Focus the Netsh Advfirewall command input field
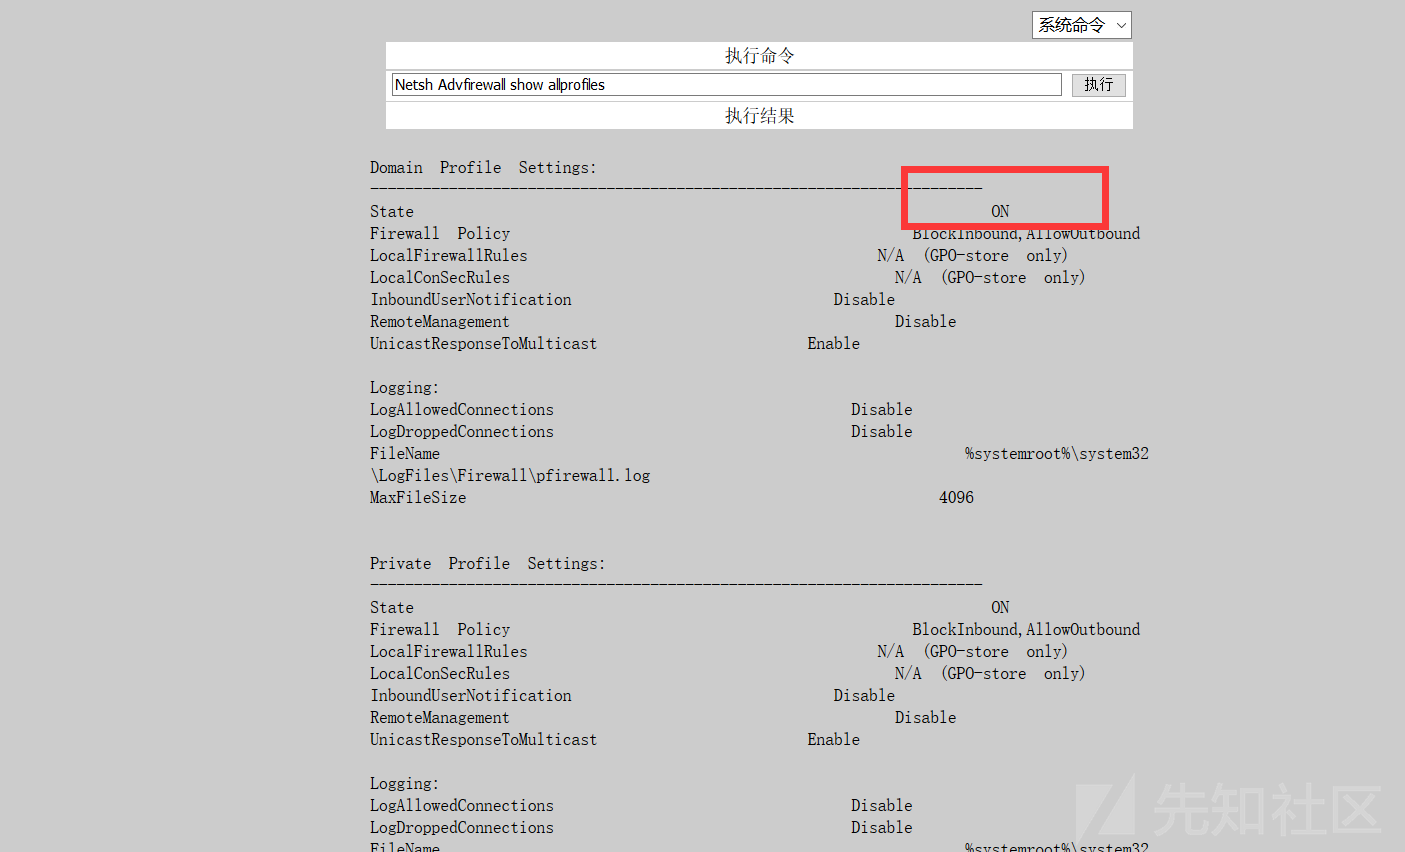1405x852 pixels. click(x=726, y=85)
